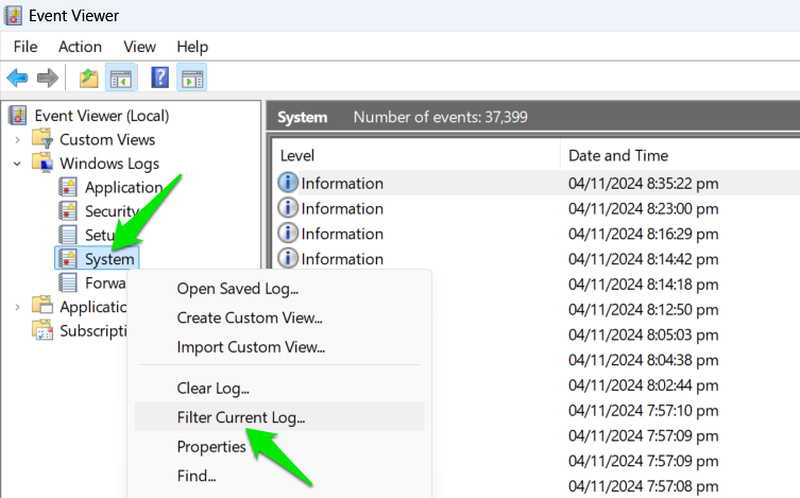Choose Properties from context menu
The height and width of the screenshot is (498, 800).
coord(279,446)
